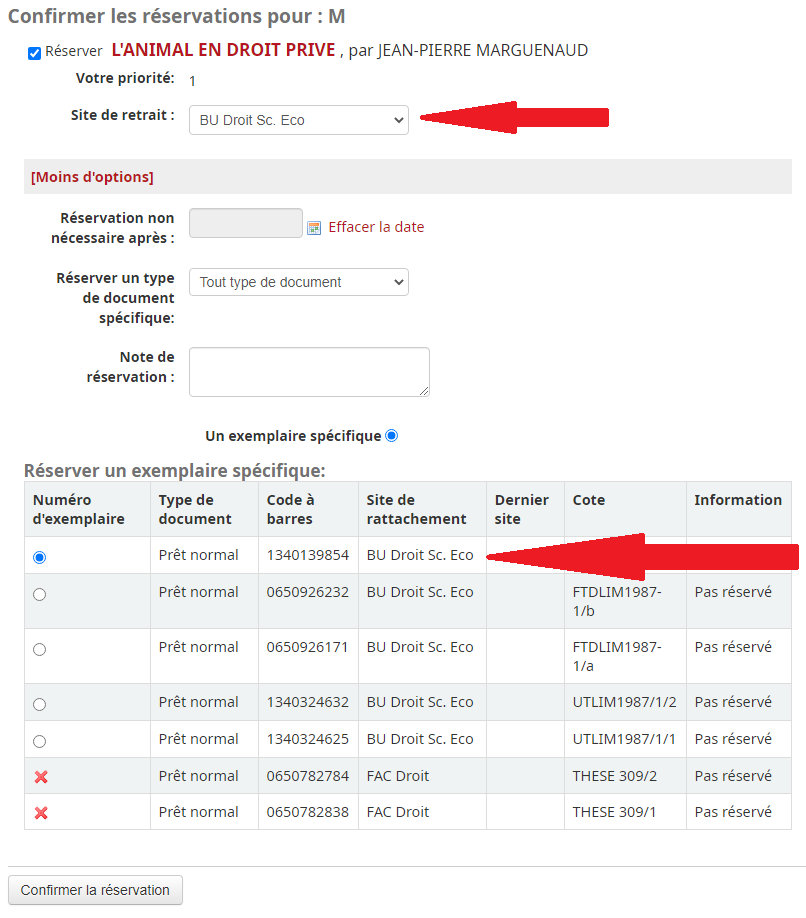The height and width of the screenshot is (918, 806).
Task: Click the 'Code à barres' column header
Action: click(x=291, y=509)
